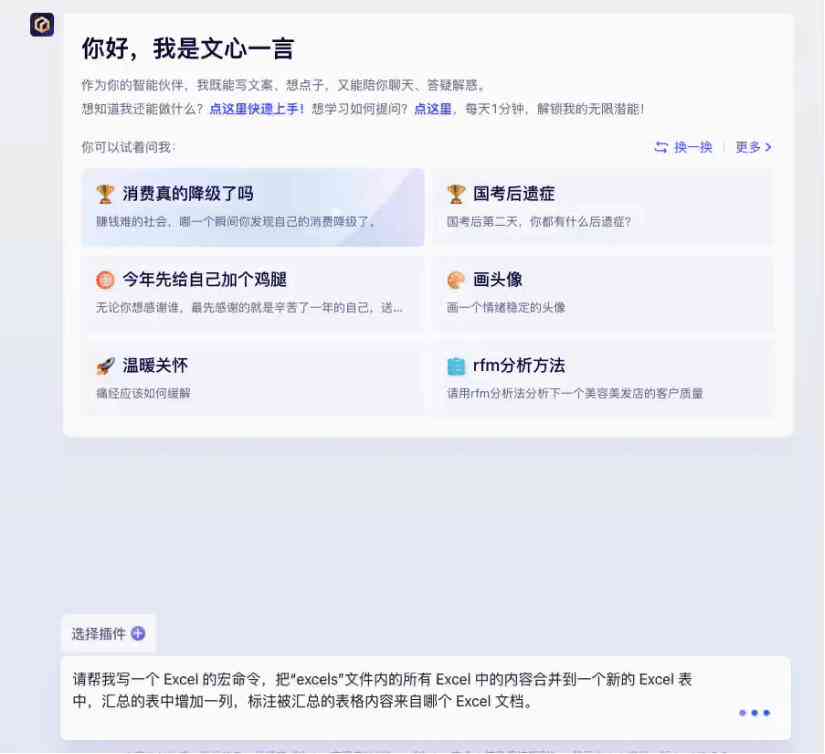Image resolution: width=825 pixels, height=754 pixels.
Task: Click the trophy icon beside 消费真的降级了吗
Action: click(x=105, y=194)
